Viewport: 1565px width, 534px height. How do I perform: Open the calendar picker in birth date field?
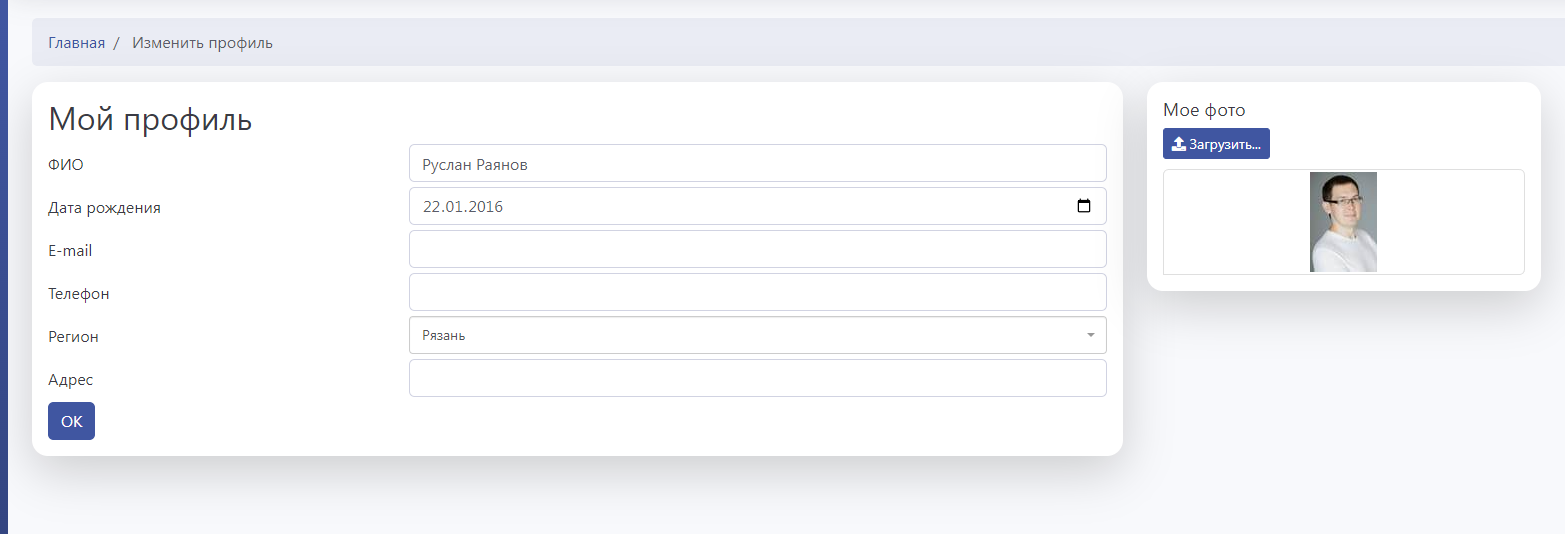1083,207
